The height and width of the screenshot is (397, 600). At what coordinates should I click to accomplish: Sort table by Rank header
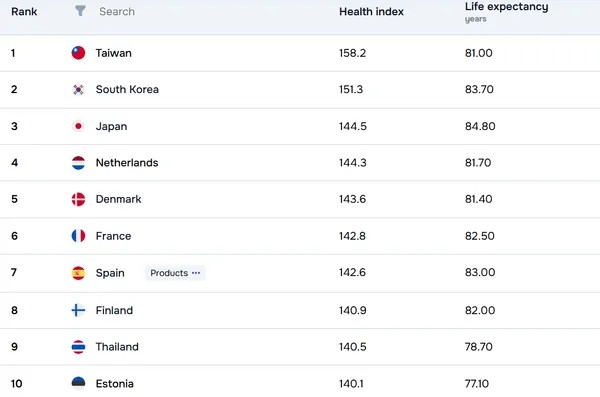pyautogui.click(x=24, y=11)
